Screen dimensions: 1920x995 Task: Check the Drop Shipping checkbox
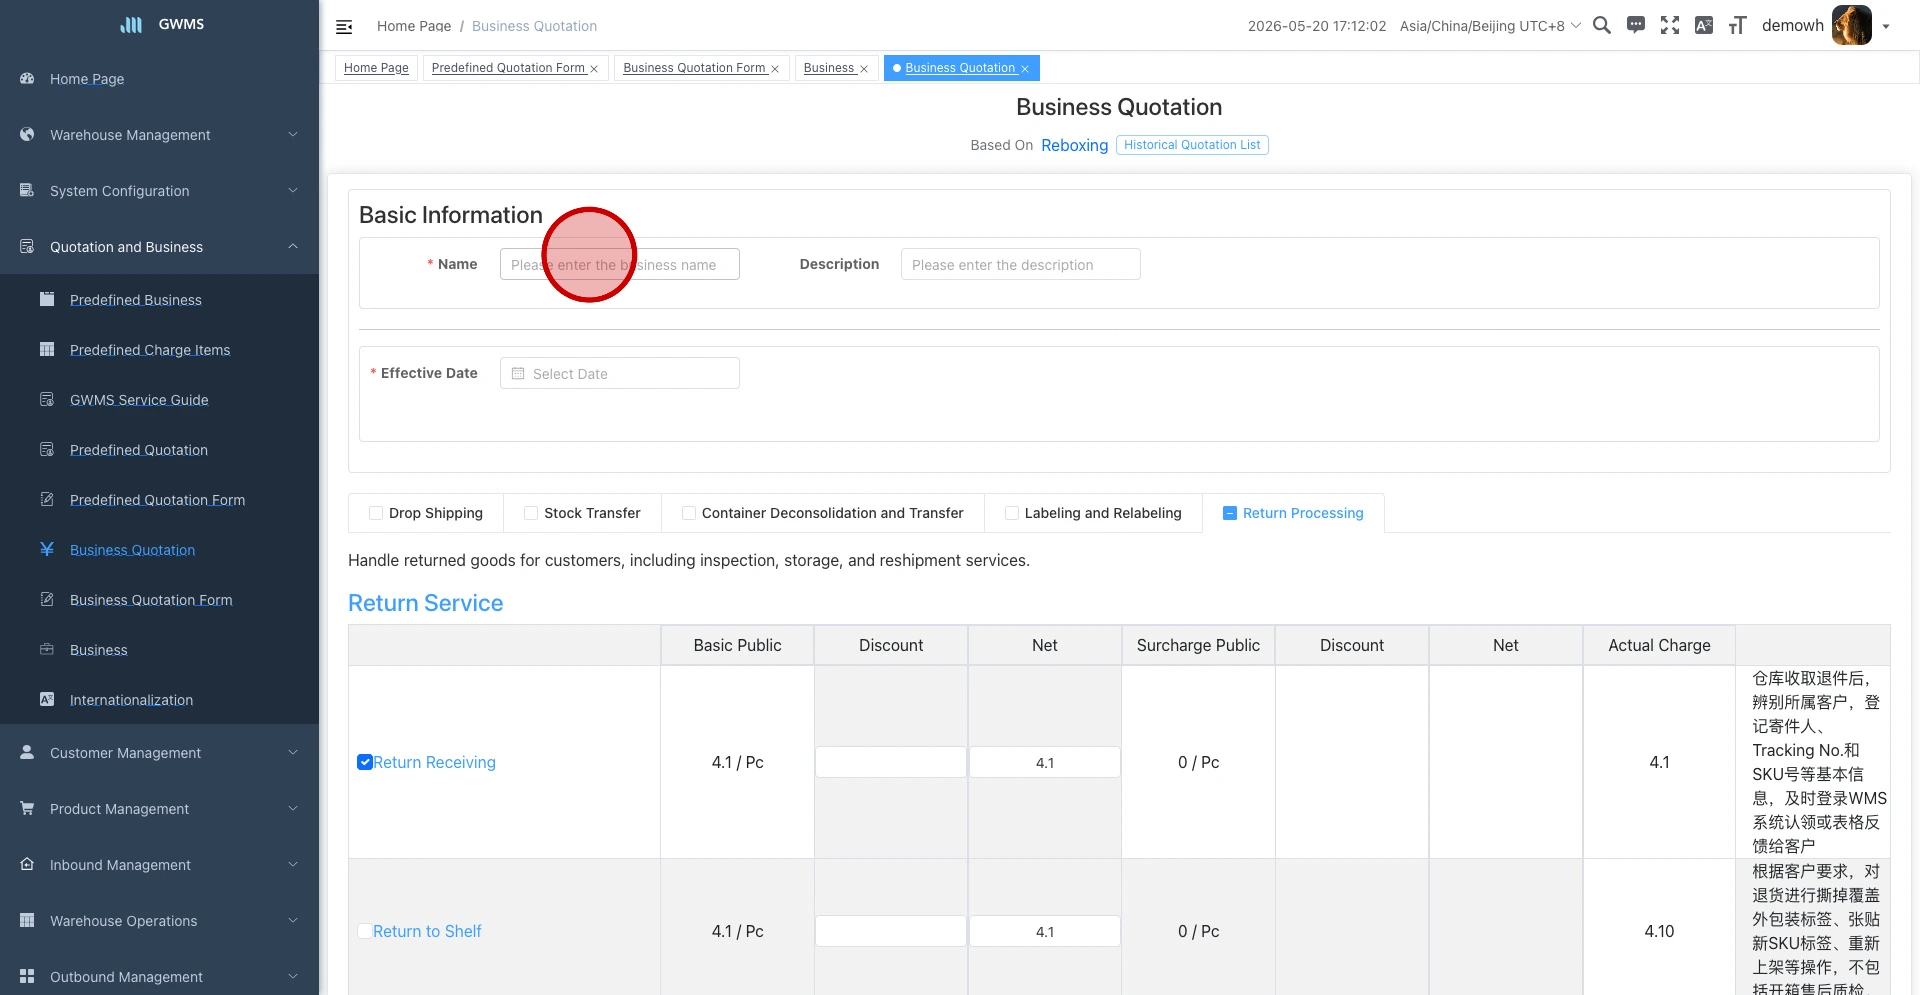376,513
